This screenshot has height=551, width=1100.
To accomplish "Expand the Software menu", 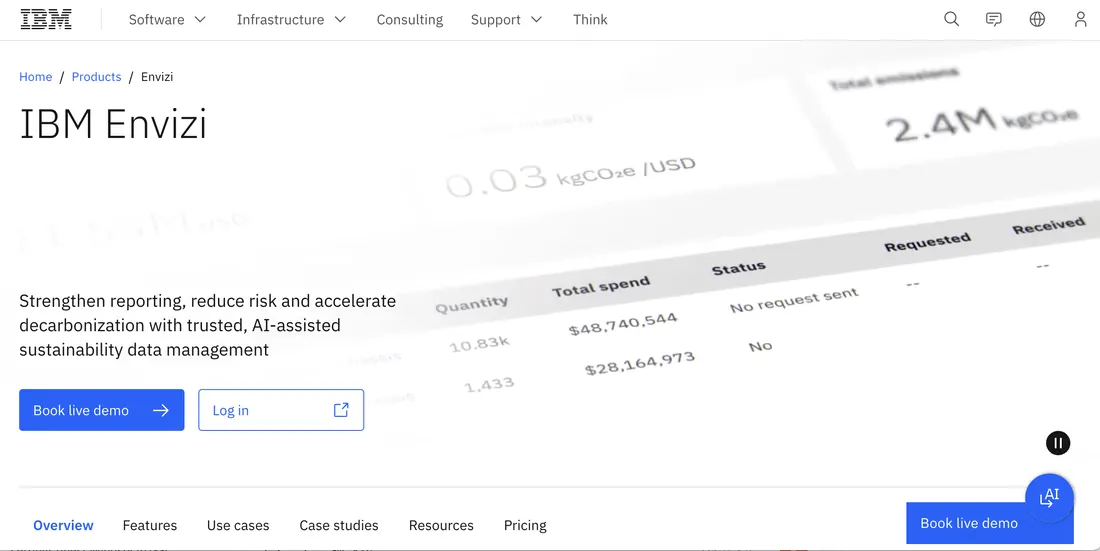I will (x=167, y=20).
